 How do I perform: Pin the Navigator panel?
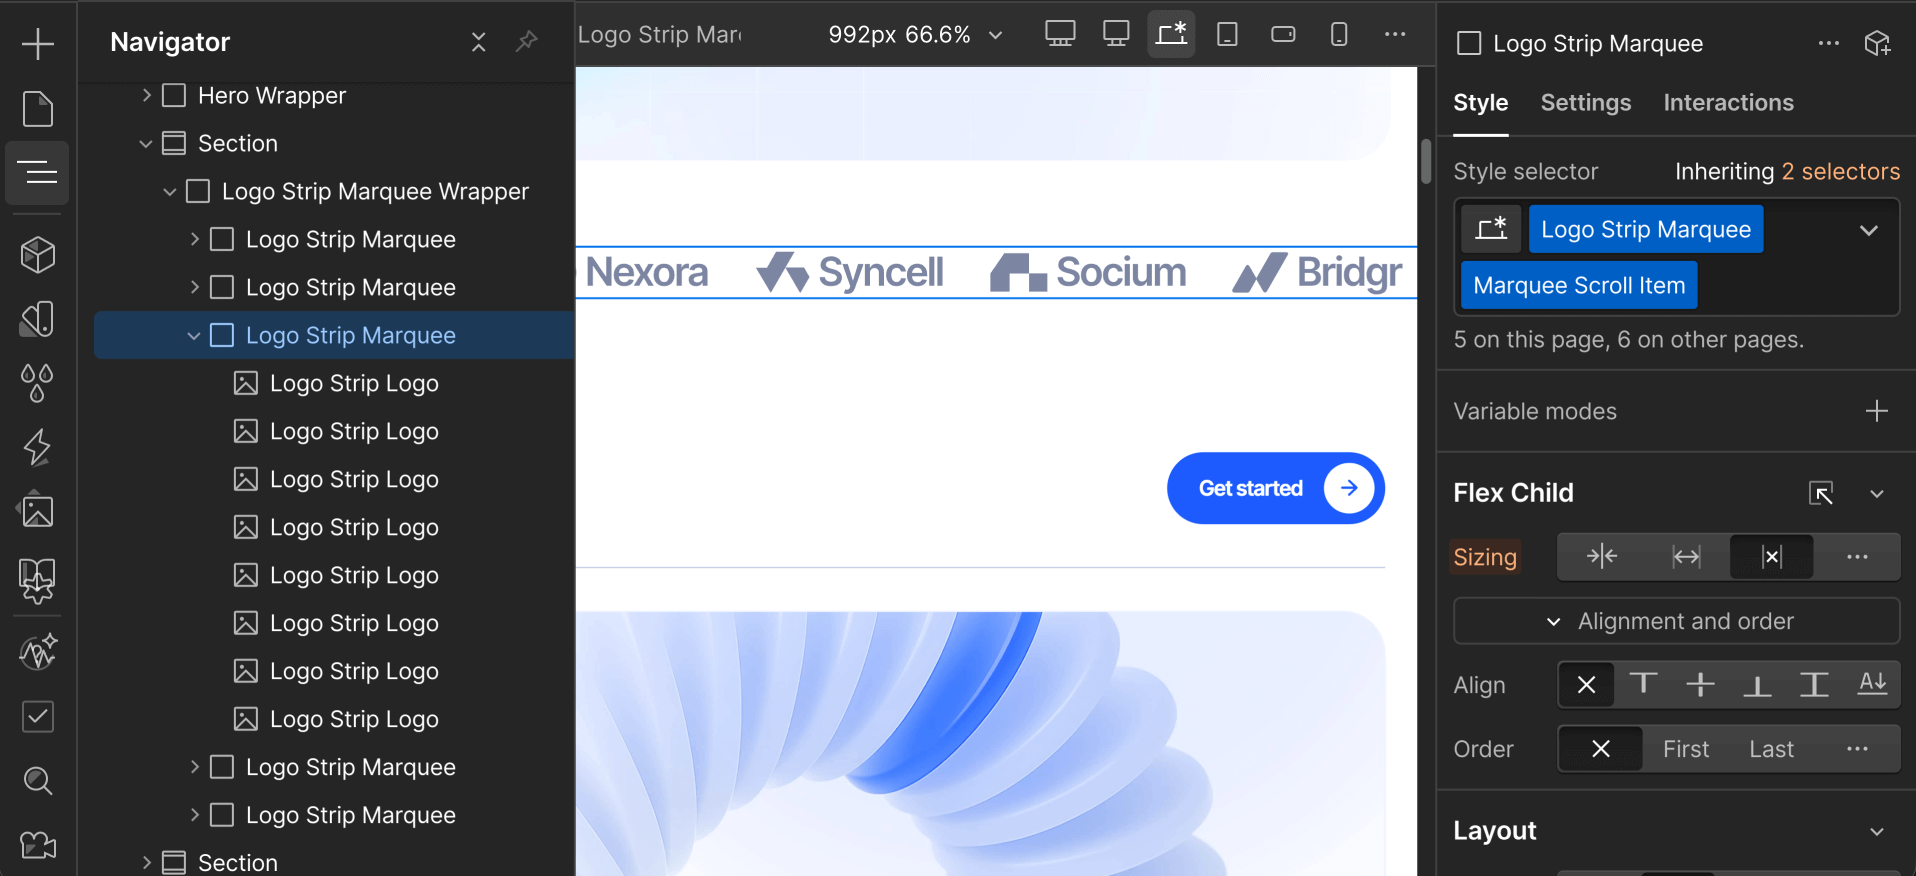point(526,42)
